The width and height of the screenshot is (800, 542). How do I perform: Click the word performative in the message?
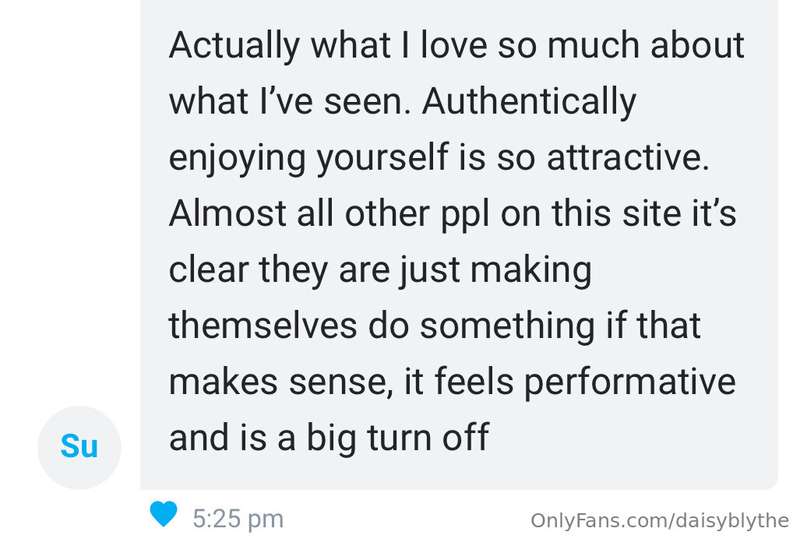tap(630, 384)
